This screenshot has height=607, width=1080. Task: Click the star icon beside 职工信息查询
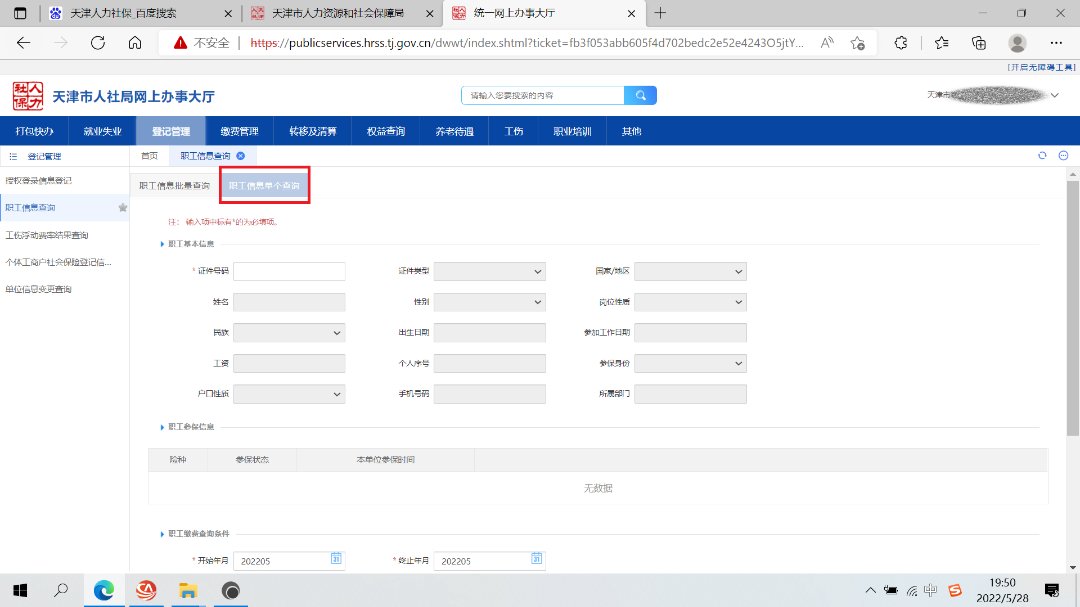122,208
